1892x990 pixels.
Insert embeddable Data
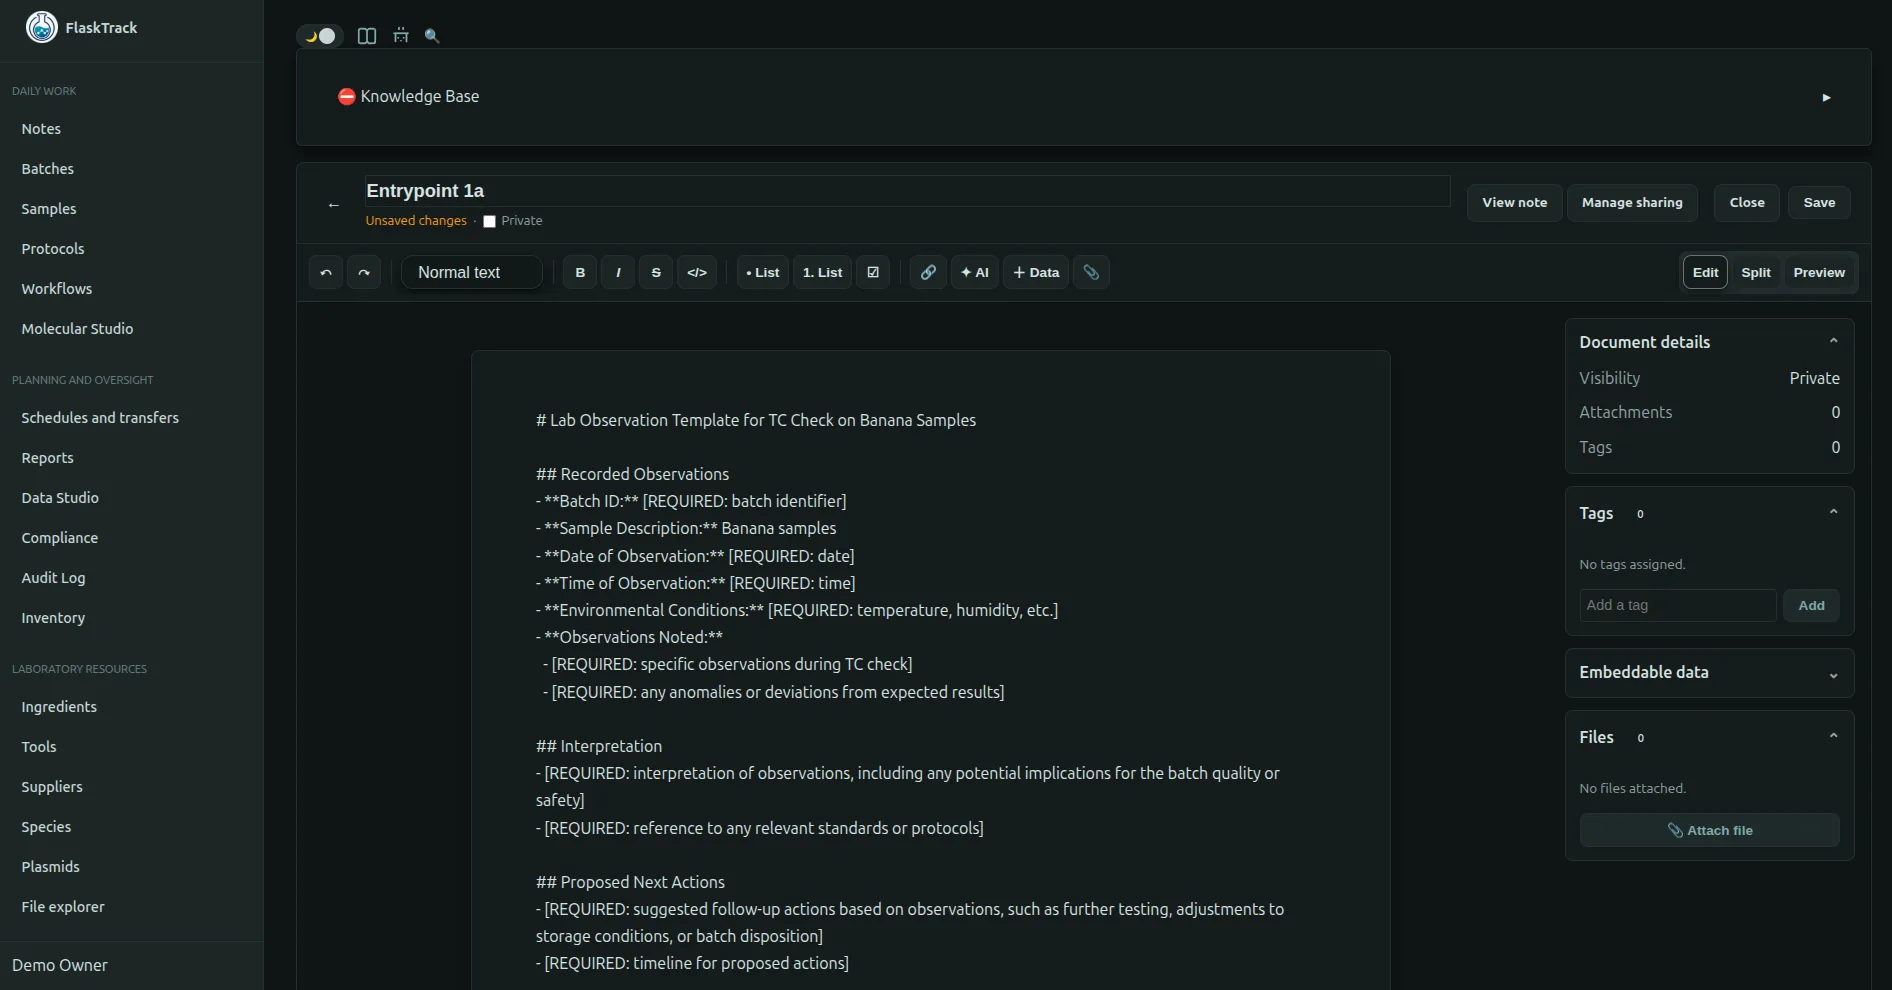pos(1036,272)
